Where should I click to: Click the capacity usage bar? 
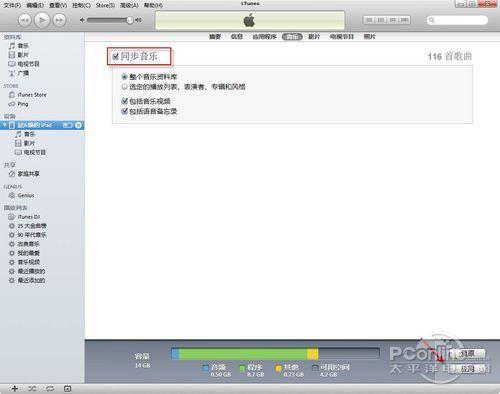point(275,353)
